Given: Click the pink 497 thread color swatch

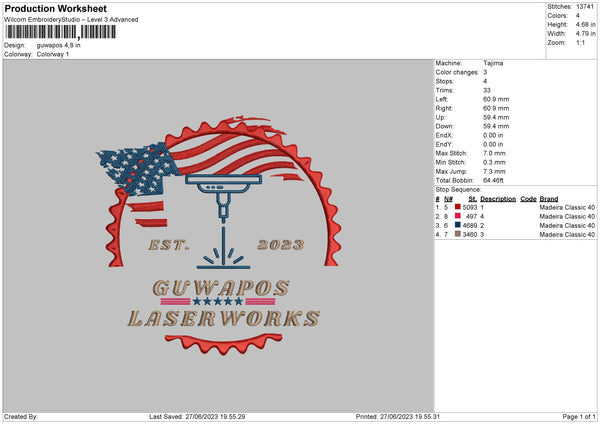Looking at the screenshot, I should tap(458, 216).
